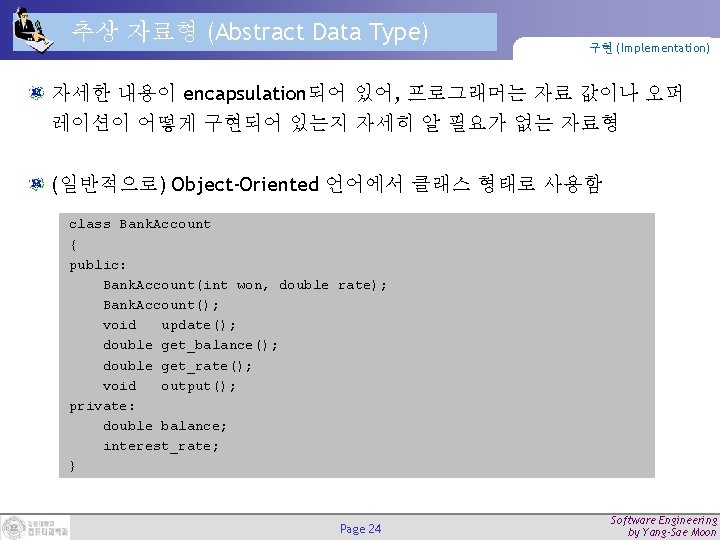Click the 'by Yang-Sae Moon' footer credit

coord(672,532)
